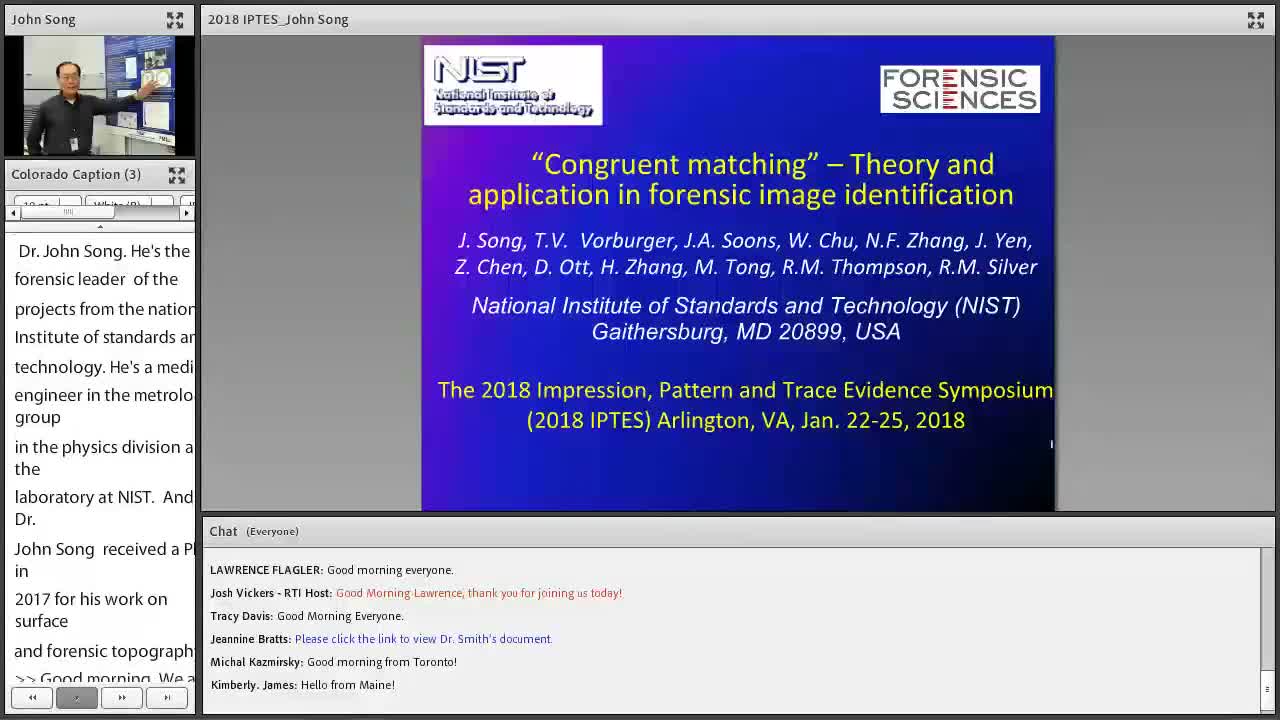Click the "Good morning everyone." message from Lawrence
The height and width of the screenshot is (720, 1280).
(x=390, y=570)
